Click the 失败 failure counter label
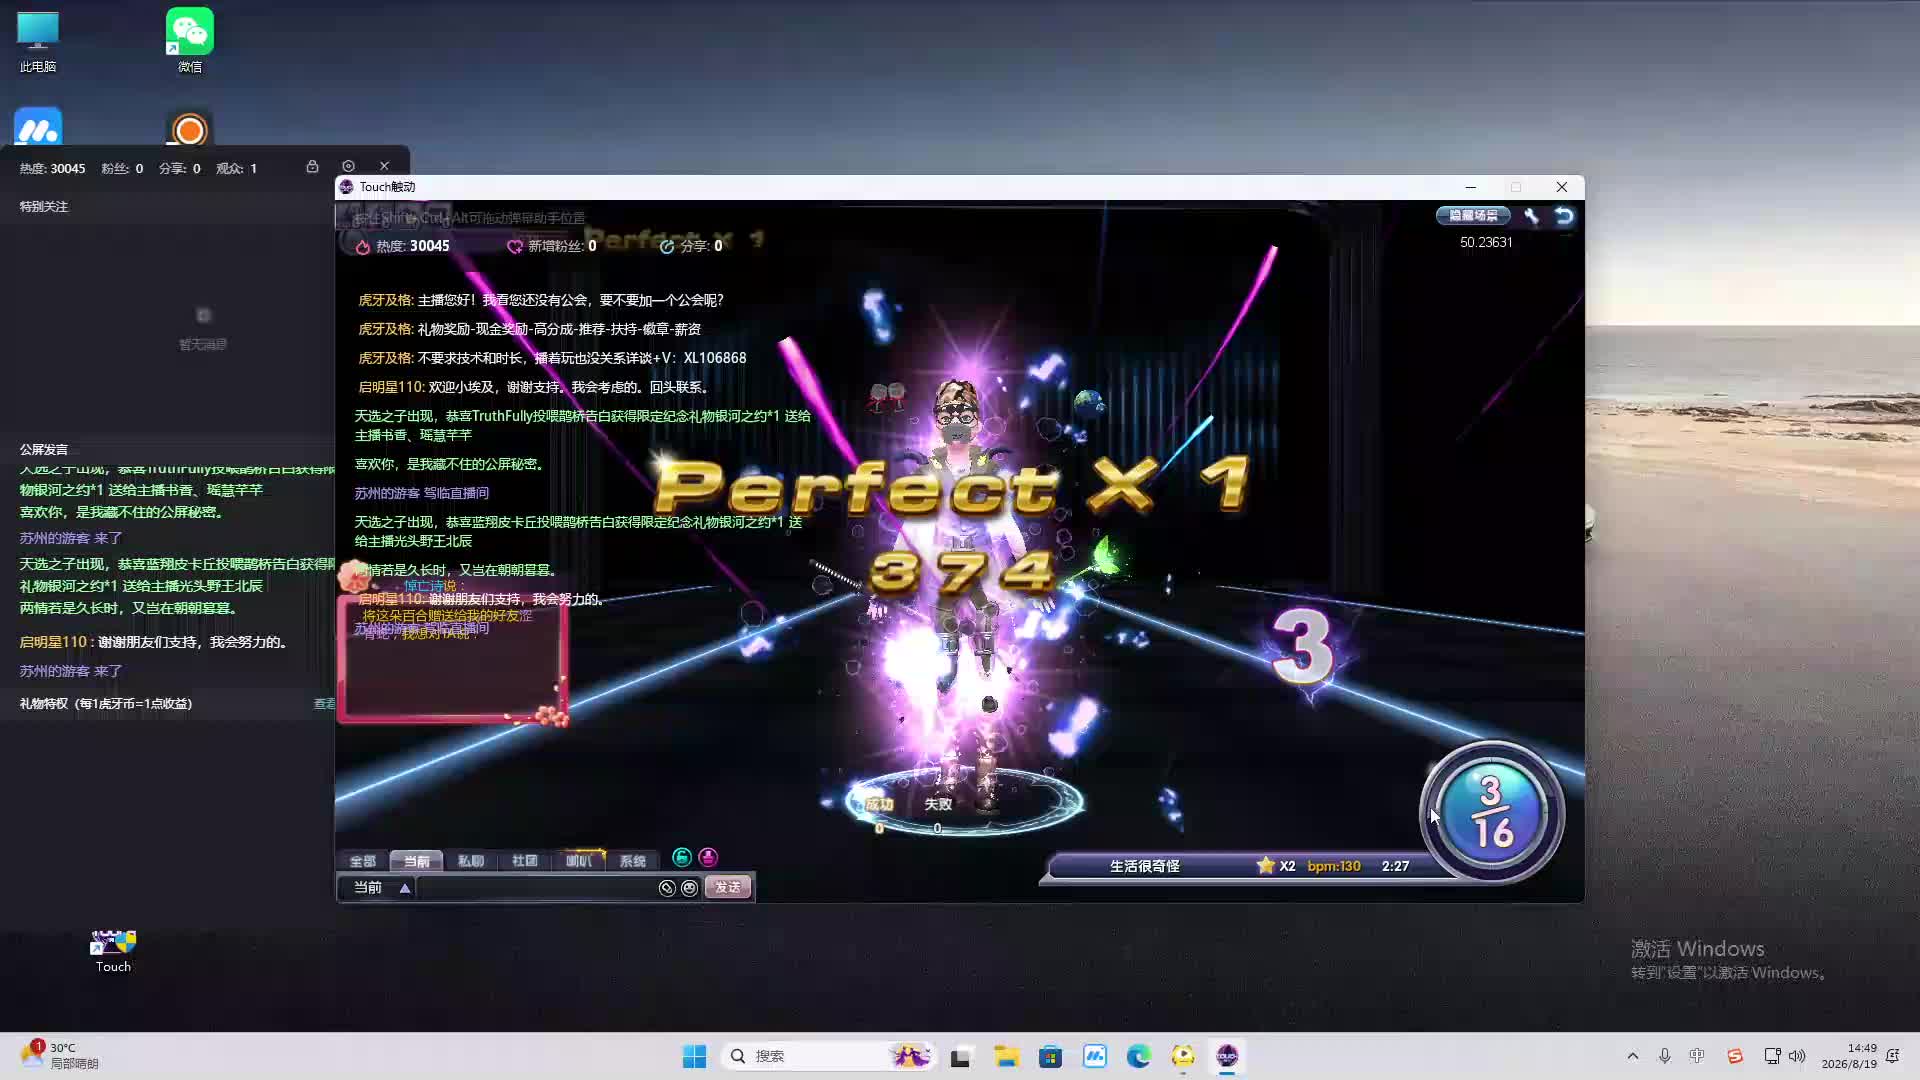Viewport: 1920px width, 1080px height. pos(938,804)
